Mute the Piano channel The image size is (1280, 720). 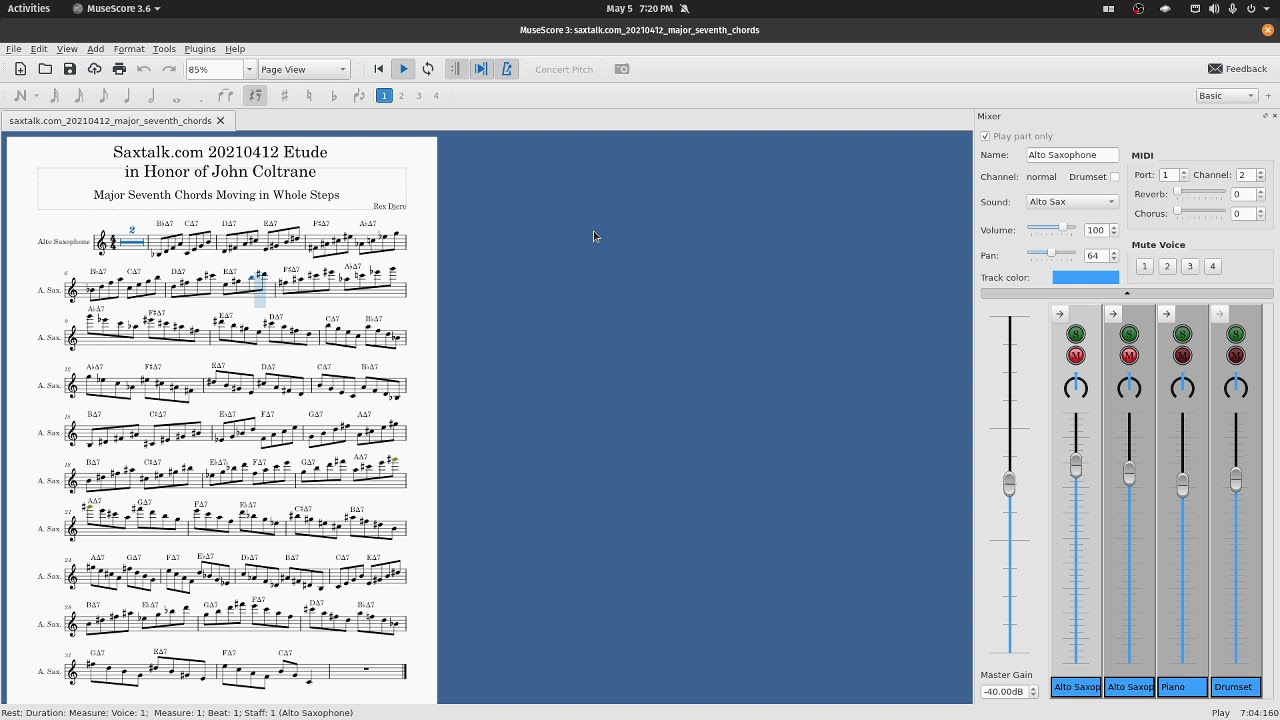(x=1182, y=355)
